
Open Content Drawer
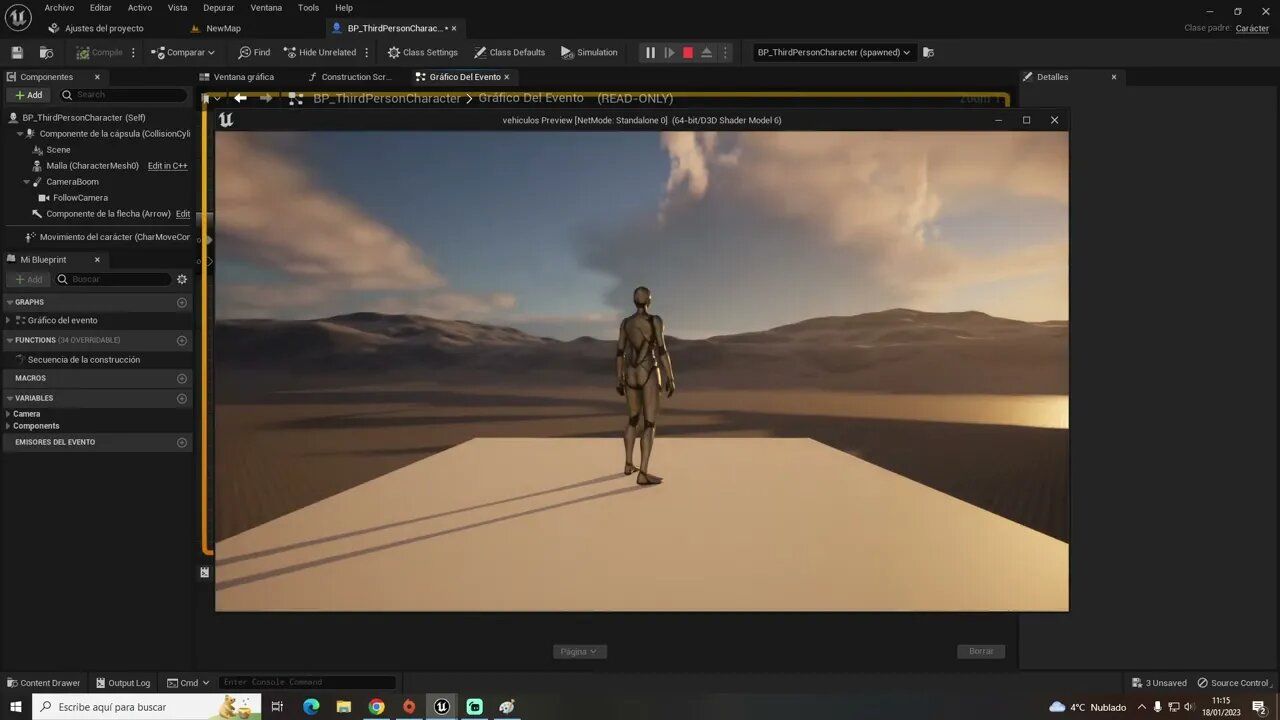click(43, 683)
